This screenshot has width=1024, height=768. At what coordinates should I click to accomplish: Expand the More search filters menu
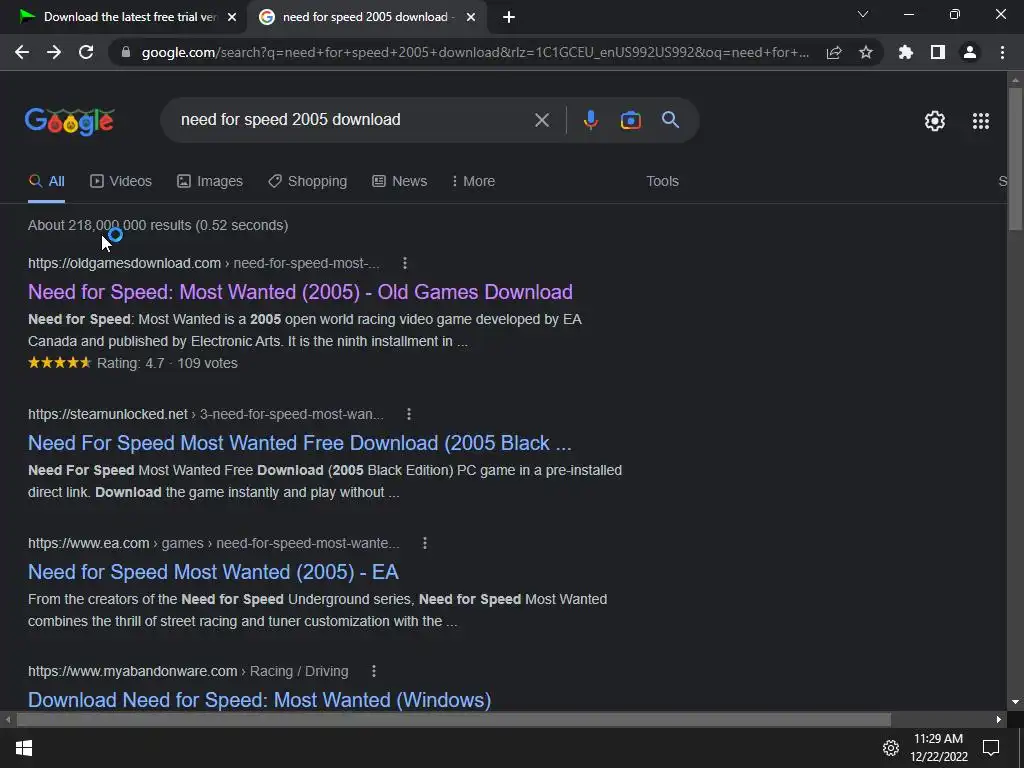[473, 182]
